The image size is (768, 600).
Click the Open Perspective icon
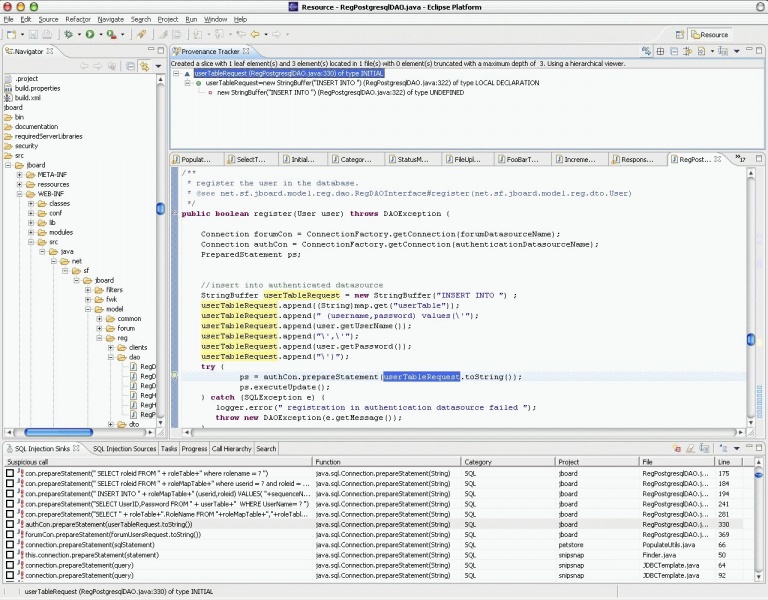click(680, 35)
